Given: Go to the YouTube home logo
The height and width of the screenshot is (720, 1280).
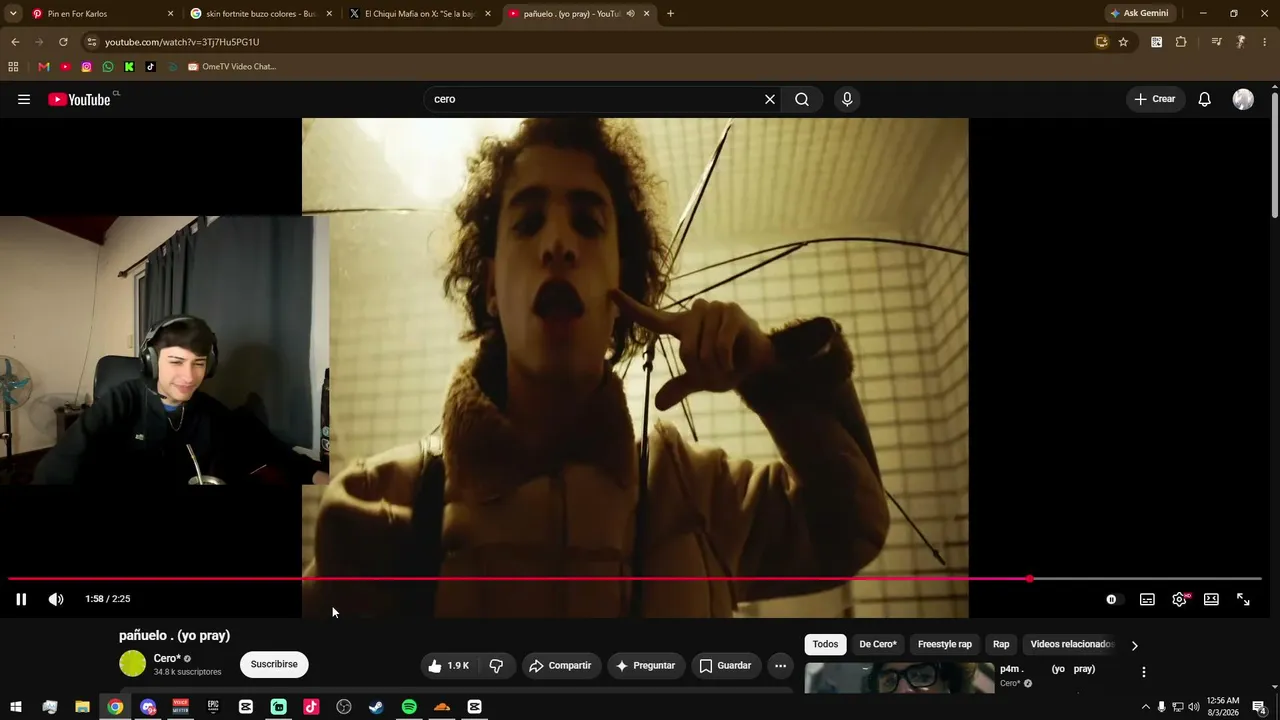Looking at the screenshot, I should point(79,99).
